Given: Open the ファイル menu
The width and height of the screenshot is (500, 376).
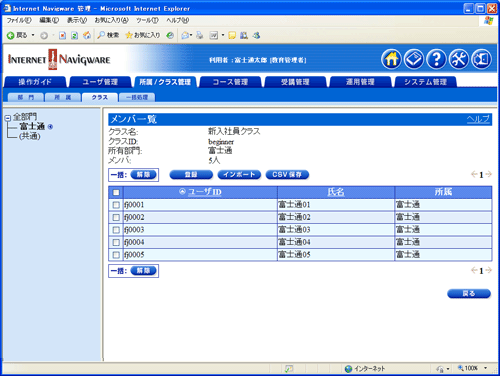Looking at the screenshot, I should point(19,20).
